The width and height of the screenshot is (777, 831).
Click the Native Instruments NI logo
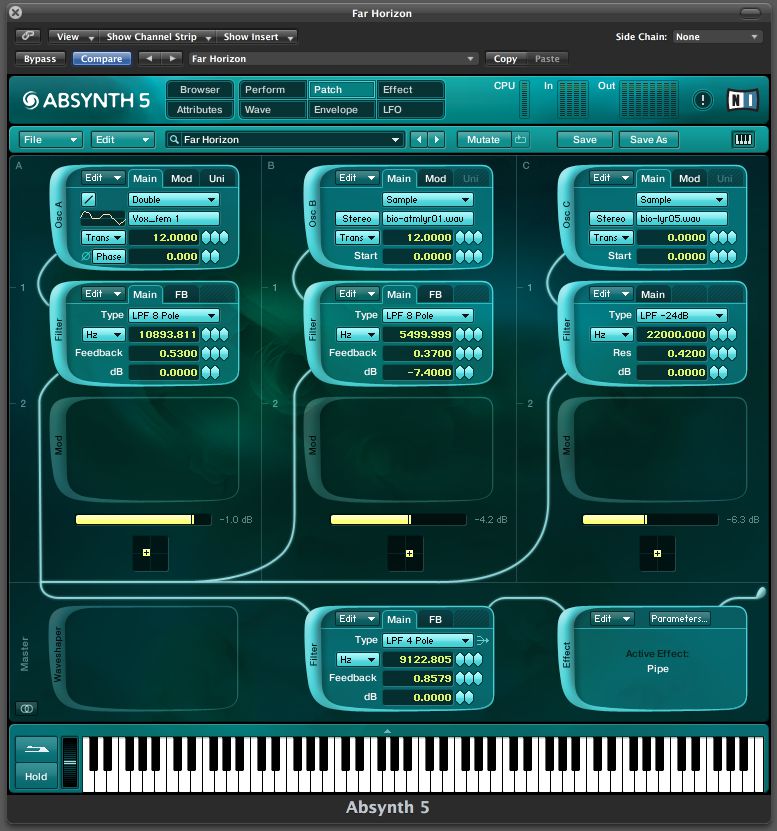click(743, 100)
